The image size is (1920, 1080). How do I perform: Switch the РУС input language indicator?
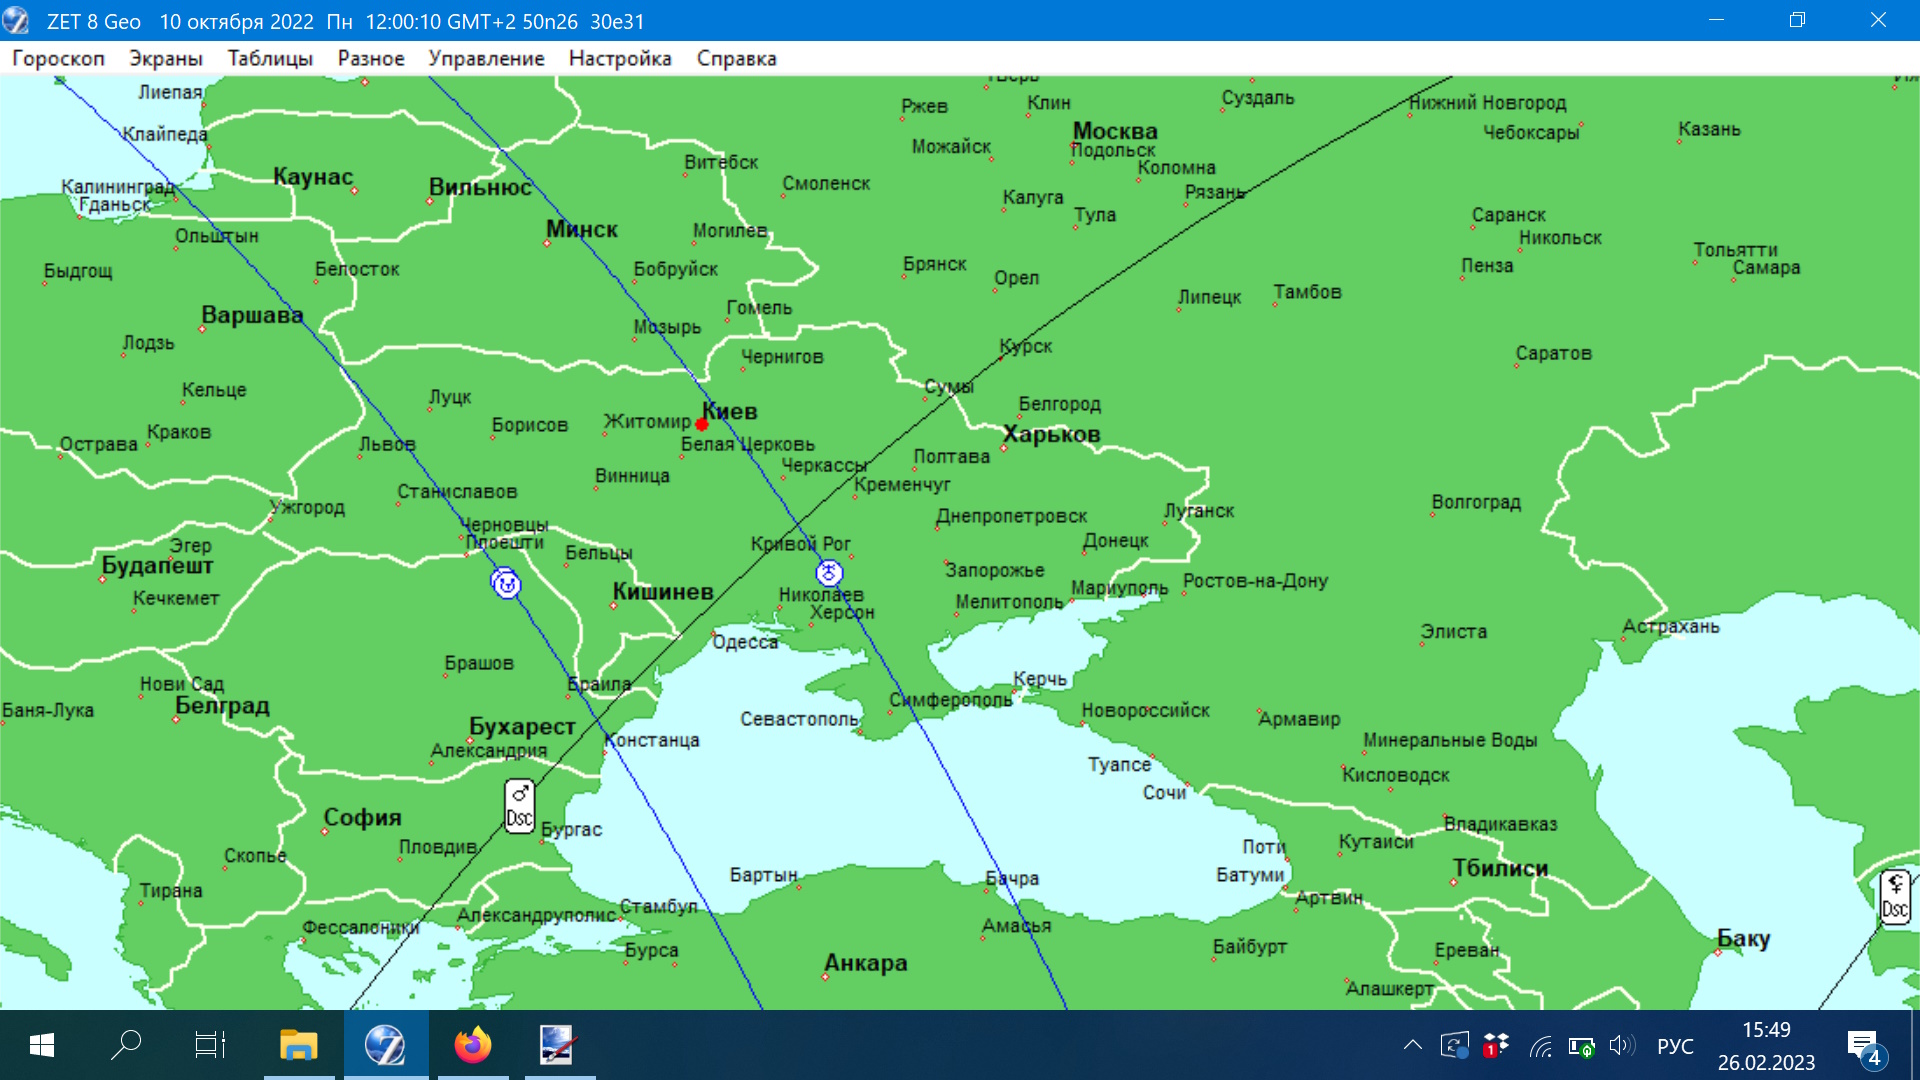pos(1675,1046)
